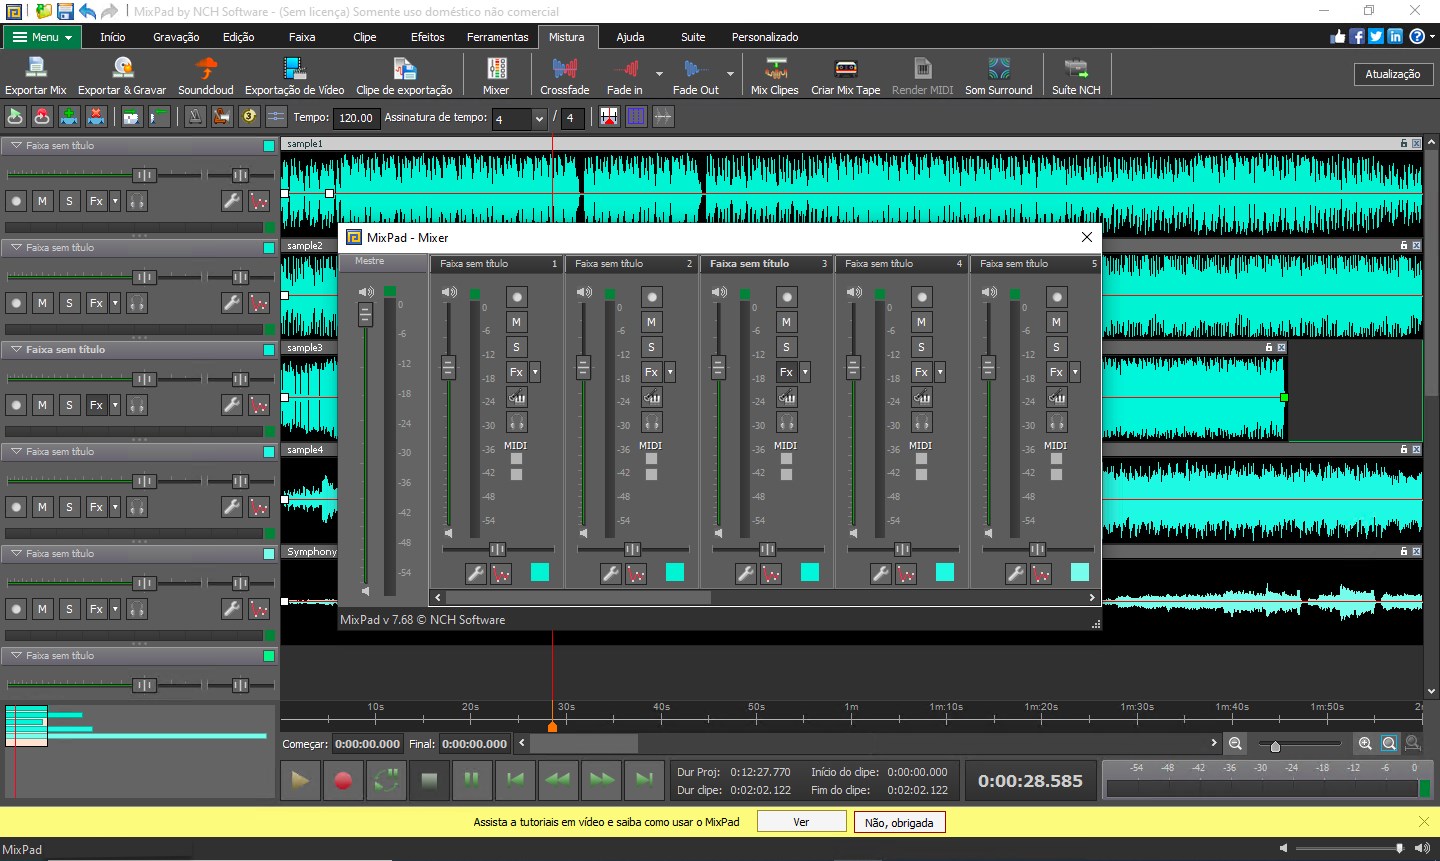Dismiss the tutorial banner with Não, obrigada
This screenshot has width=1440, height=861.
pos(899,821)
